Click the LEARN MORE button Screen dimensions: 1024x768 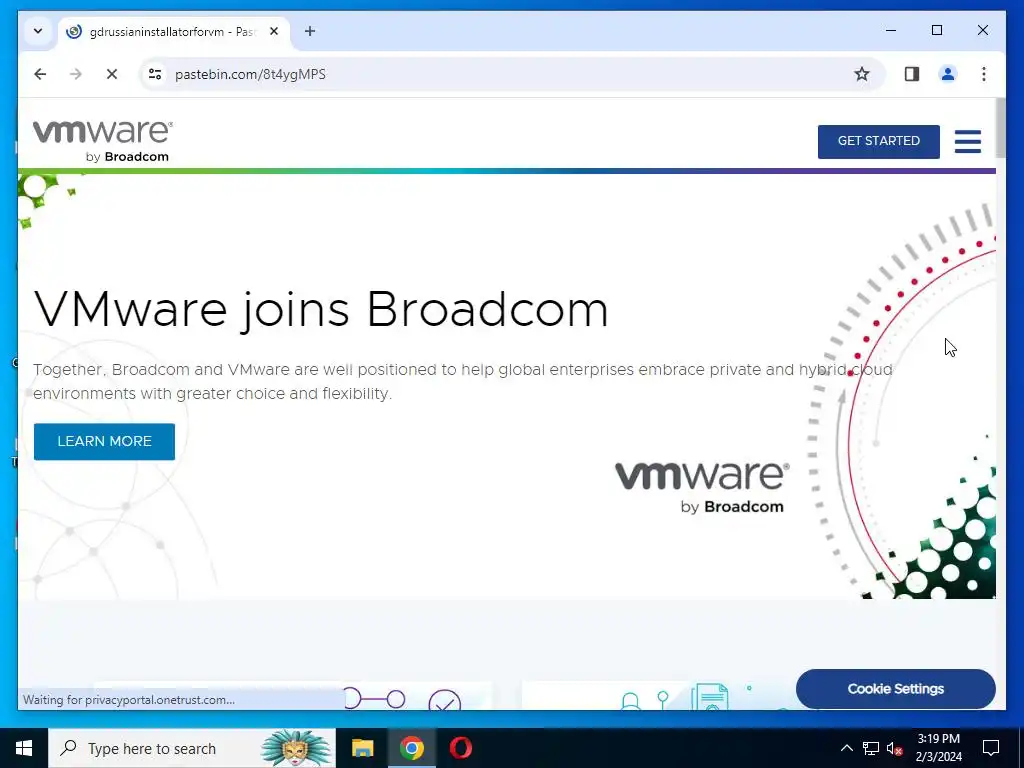tap(104, 441)
